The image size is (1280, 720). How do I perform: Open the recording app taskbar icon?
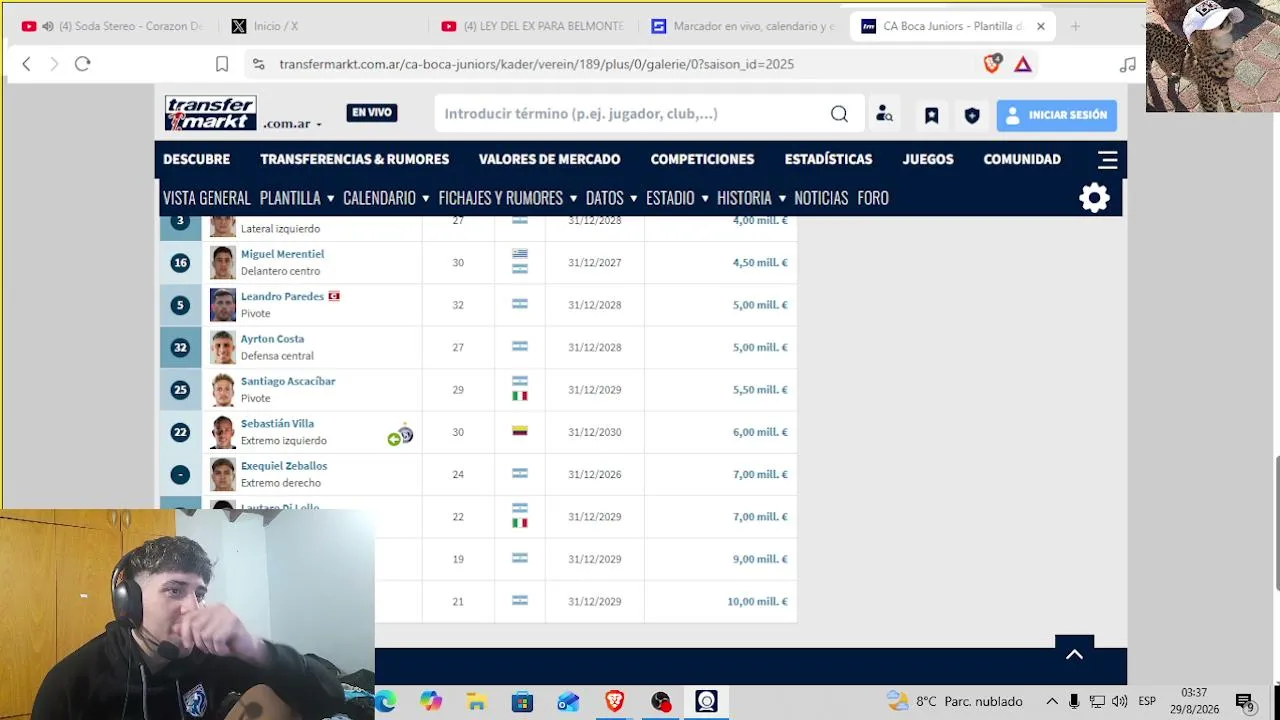click(660, 702)
